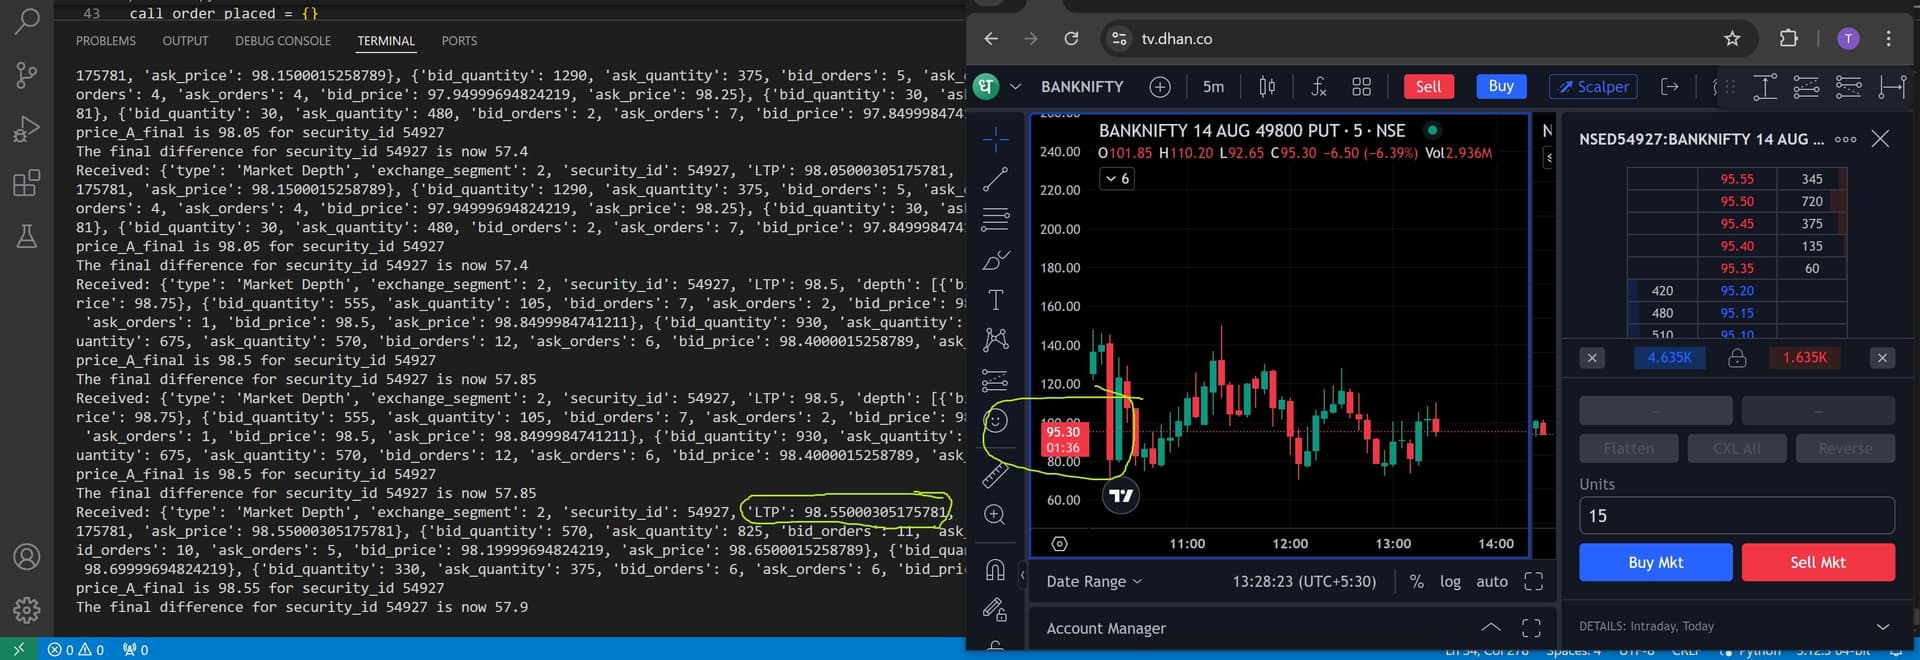1920x660 pixels.
Task: Open the order panel three-dot menu
Action: pos(1846,139)
